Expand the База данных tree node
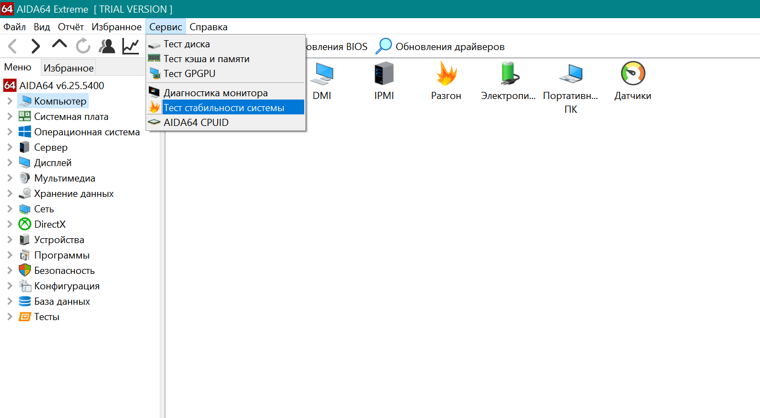The height and width of the screenshot is (418, 760). (10, 301)
